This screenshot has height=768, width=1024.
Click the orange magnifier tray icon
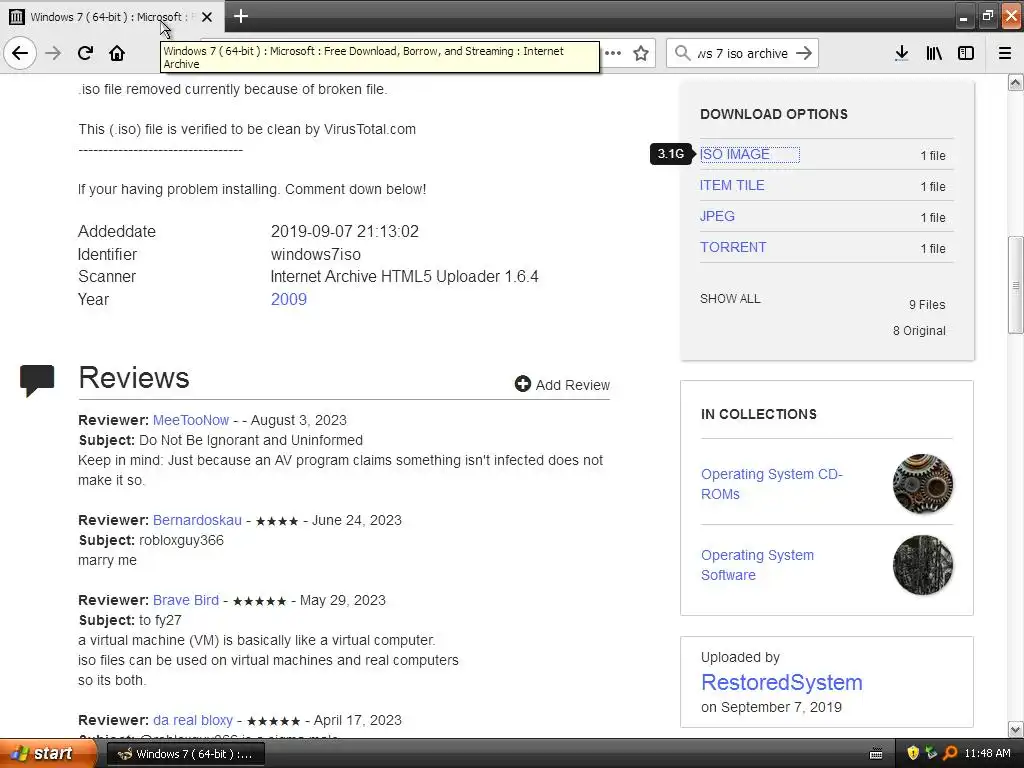click(950, 753)
